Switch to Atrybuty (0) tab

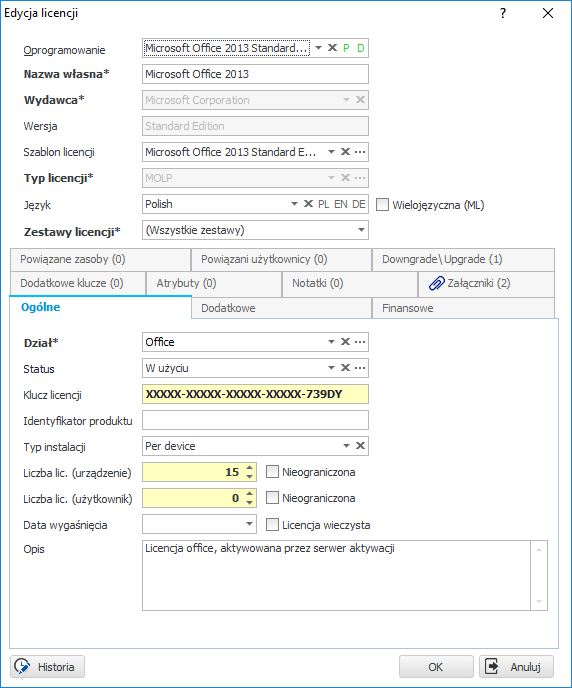pyautogui.click(x=214, y=283)
